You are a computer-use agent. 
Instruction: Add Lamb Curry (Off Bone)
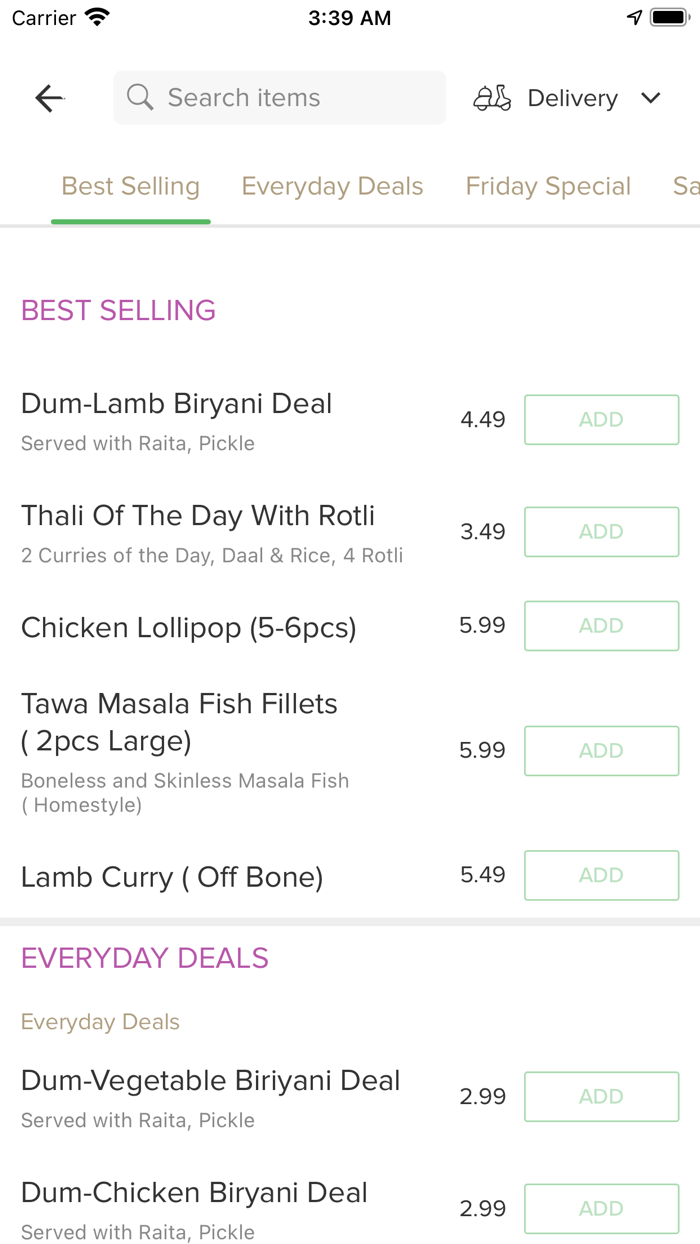(x=601, y=875)
